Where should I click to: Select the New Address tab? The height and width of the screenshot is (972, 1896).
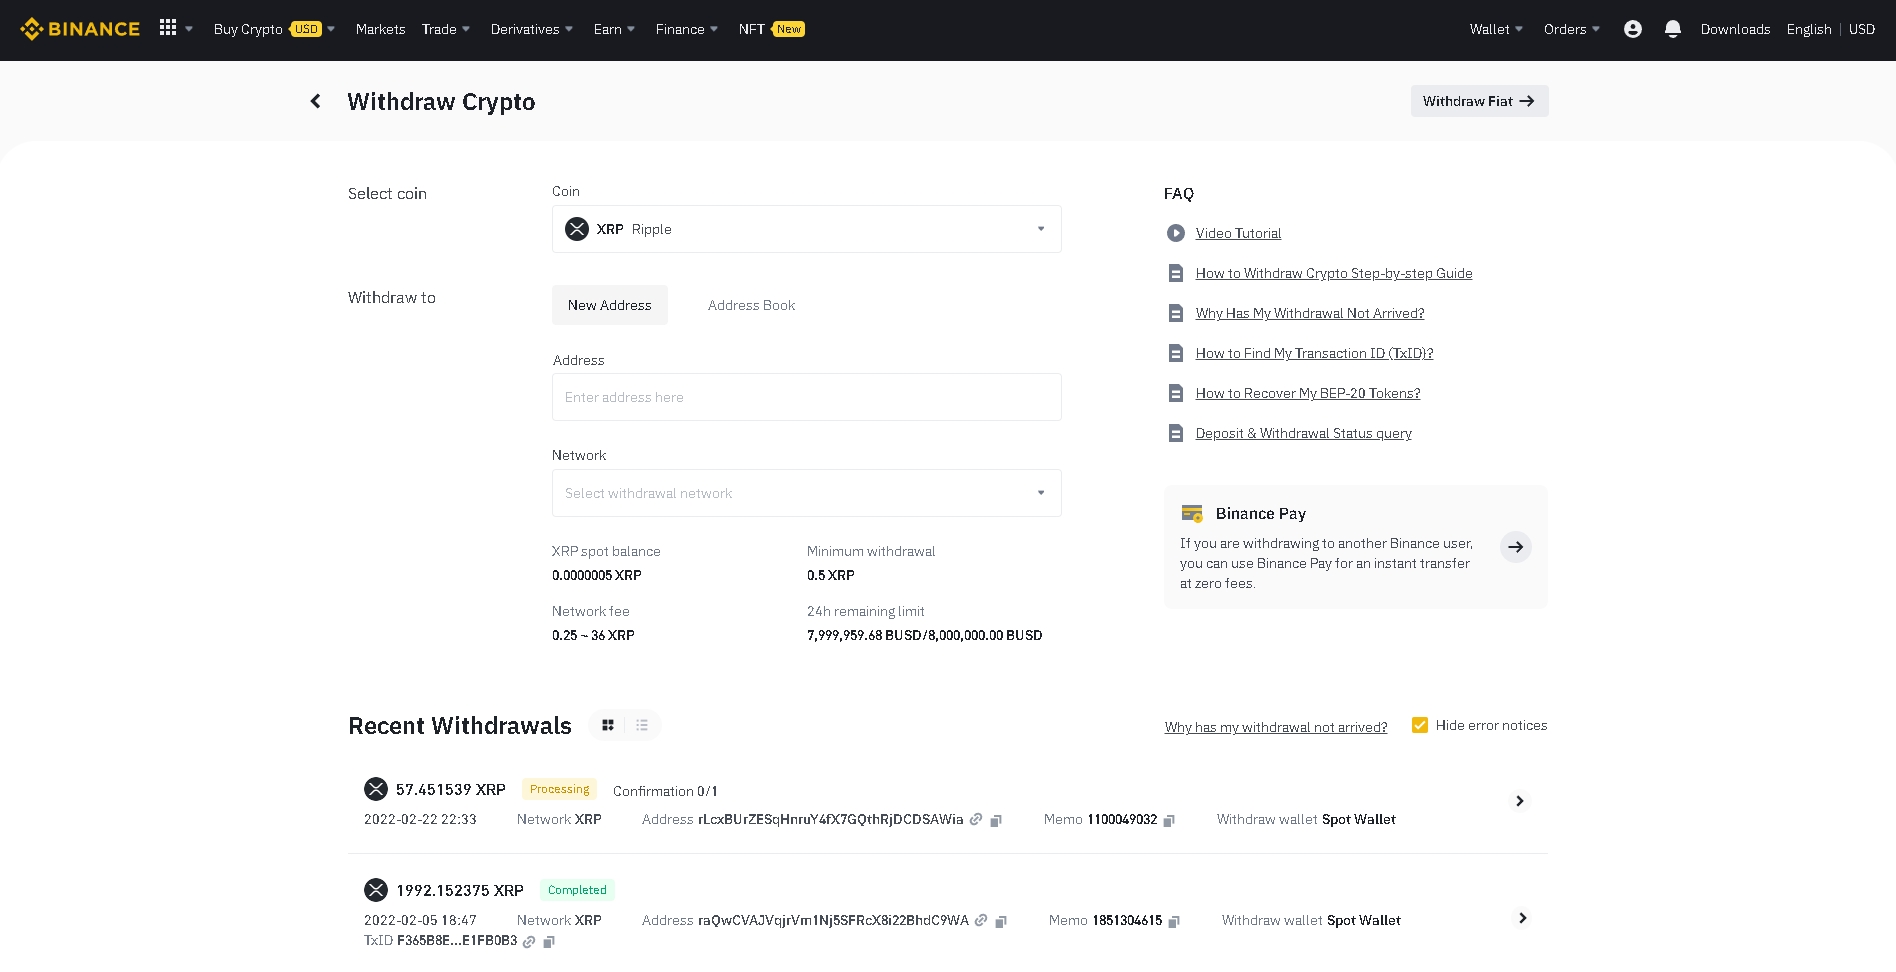610,305
